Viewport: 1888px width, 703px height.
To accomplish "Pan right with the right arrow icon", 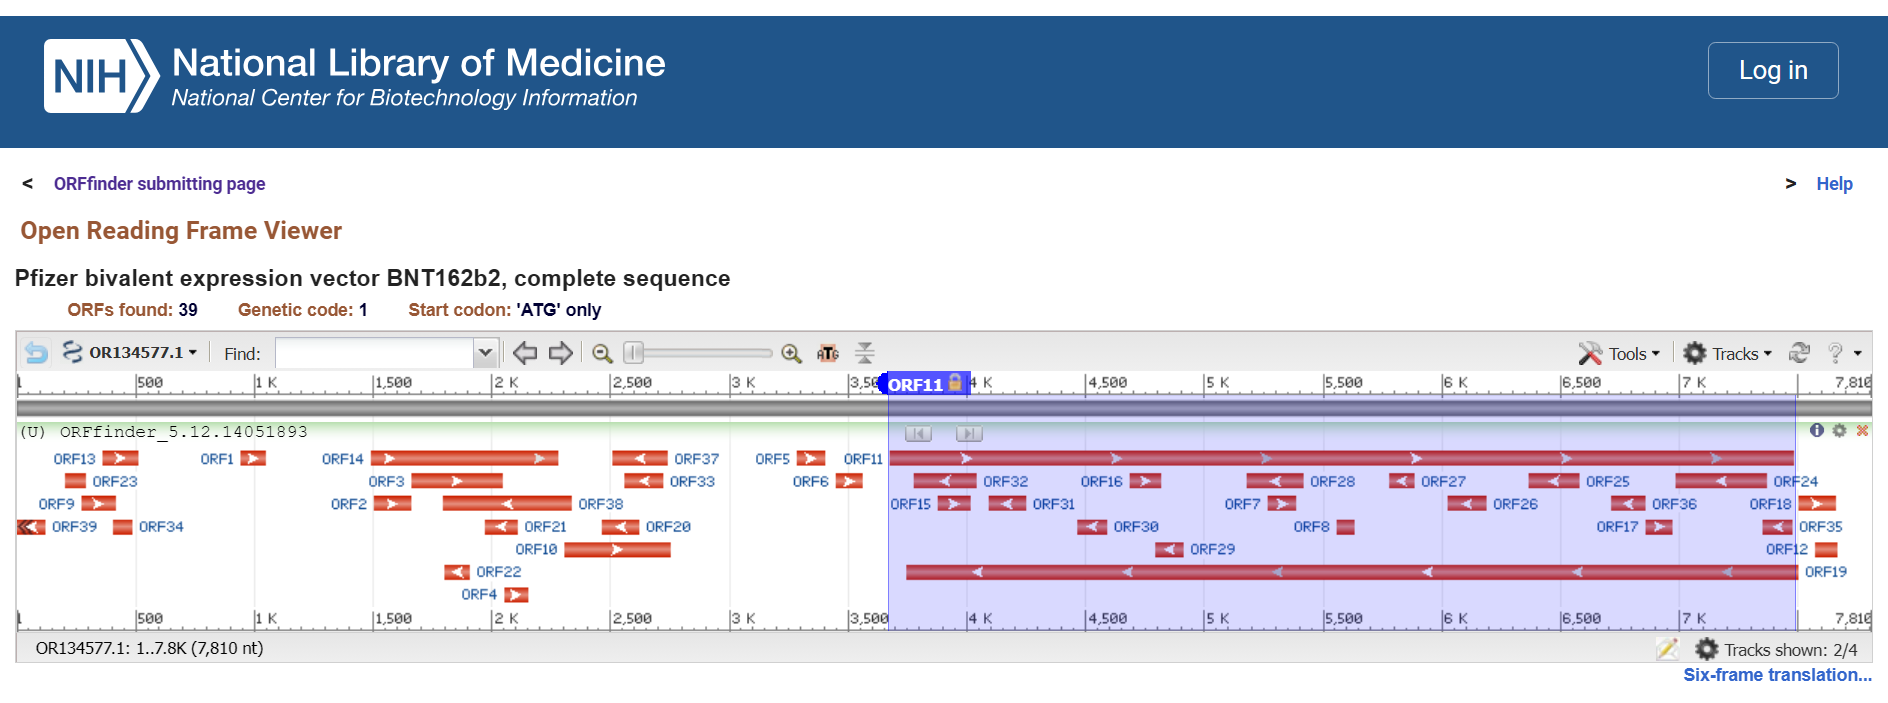I will (561, 353).
